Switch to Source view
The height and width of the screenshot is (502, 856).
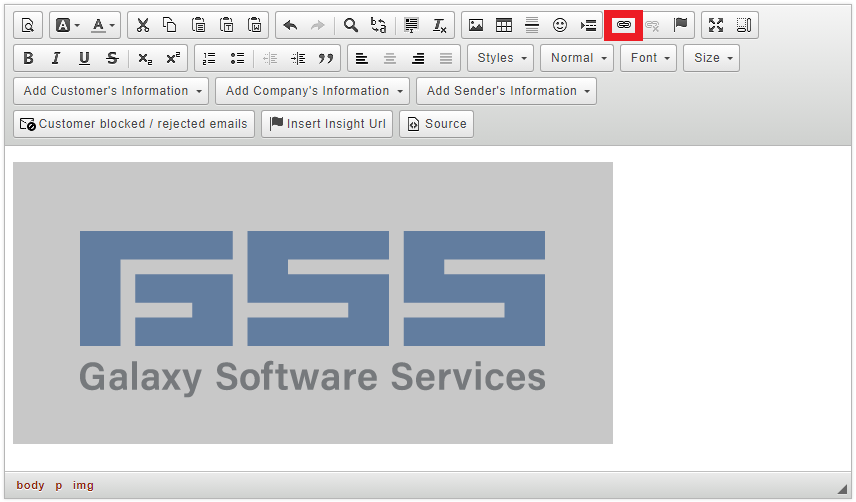coord(436,124)
